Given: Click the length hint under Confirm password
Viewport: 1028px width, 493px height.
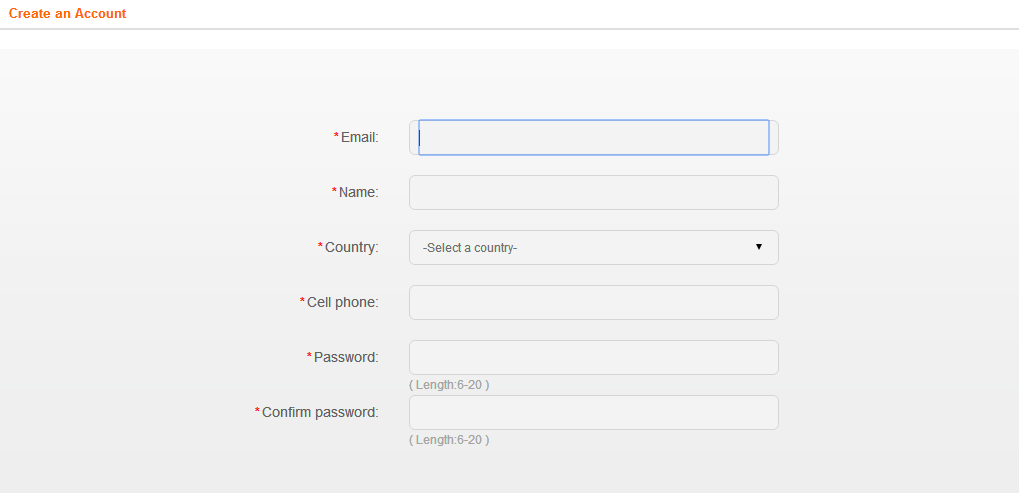Looking at the screenshot, I should coord(449,440).
